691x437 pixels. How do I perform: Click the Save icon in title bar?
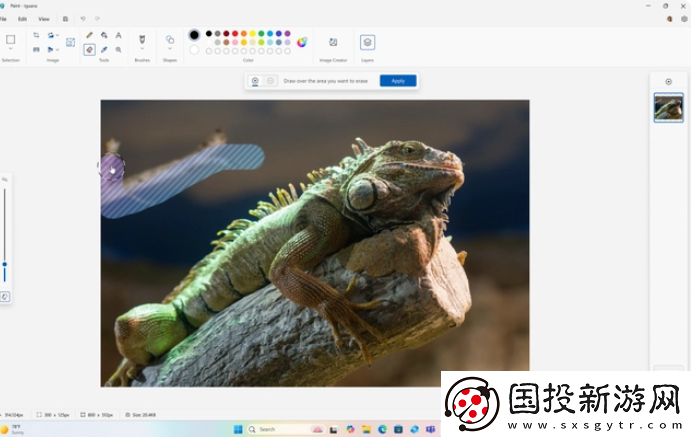point(65,19)
